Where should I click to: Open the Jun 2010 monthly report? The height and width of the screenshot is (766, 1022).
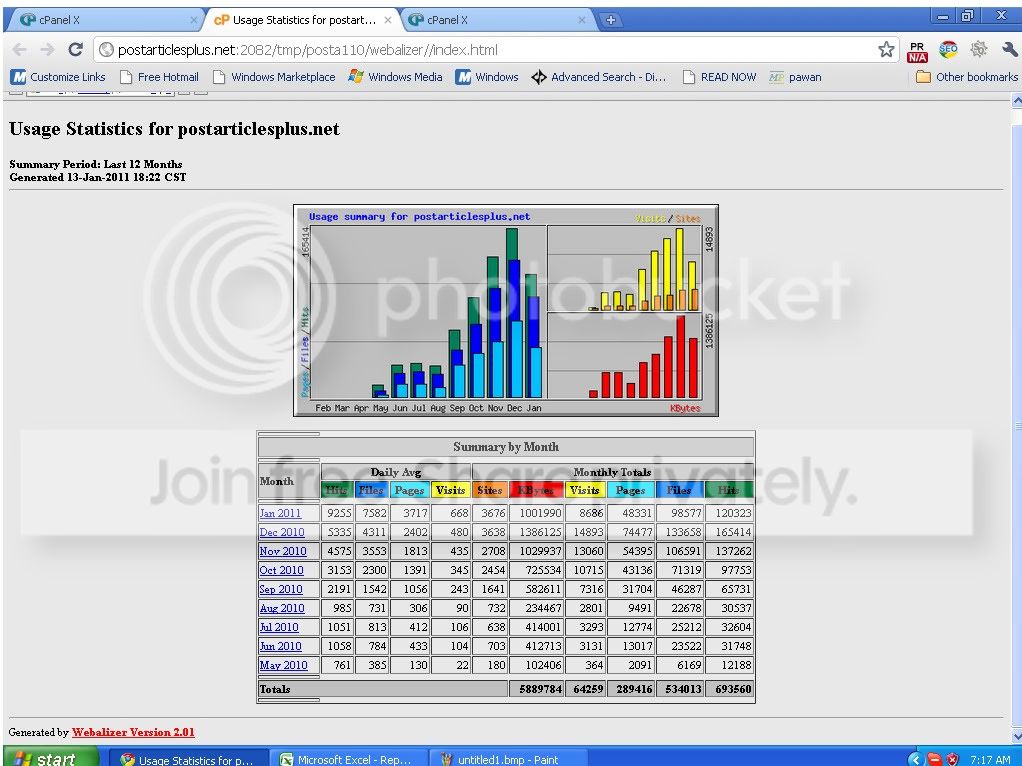(x=280, y=645)
